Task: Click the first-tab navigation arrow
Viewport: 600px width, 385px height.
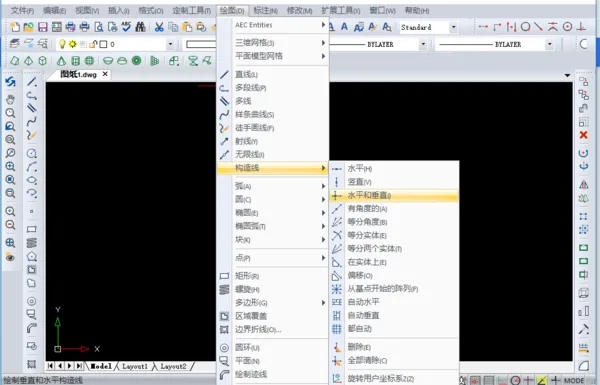Action: [51, 366]
